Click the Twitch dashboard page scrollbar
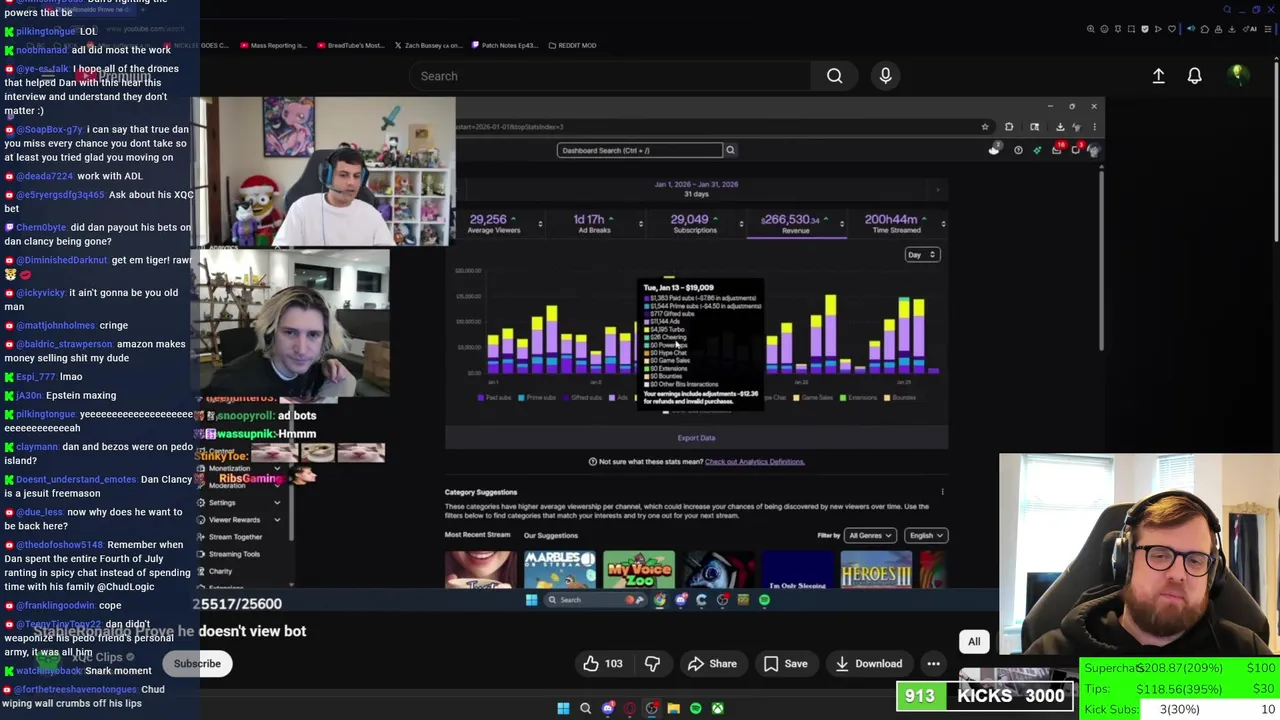 pyautogui.click(x=1101, y=260)
